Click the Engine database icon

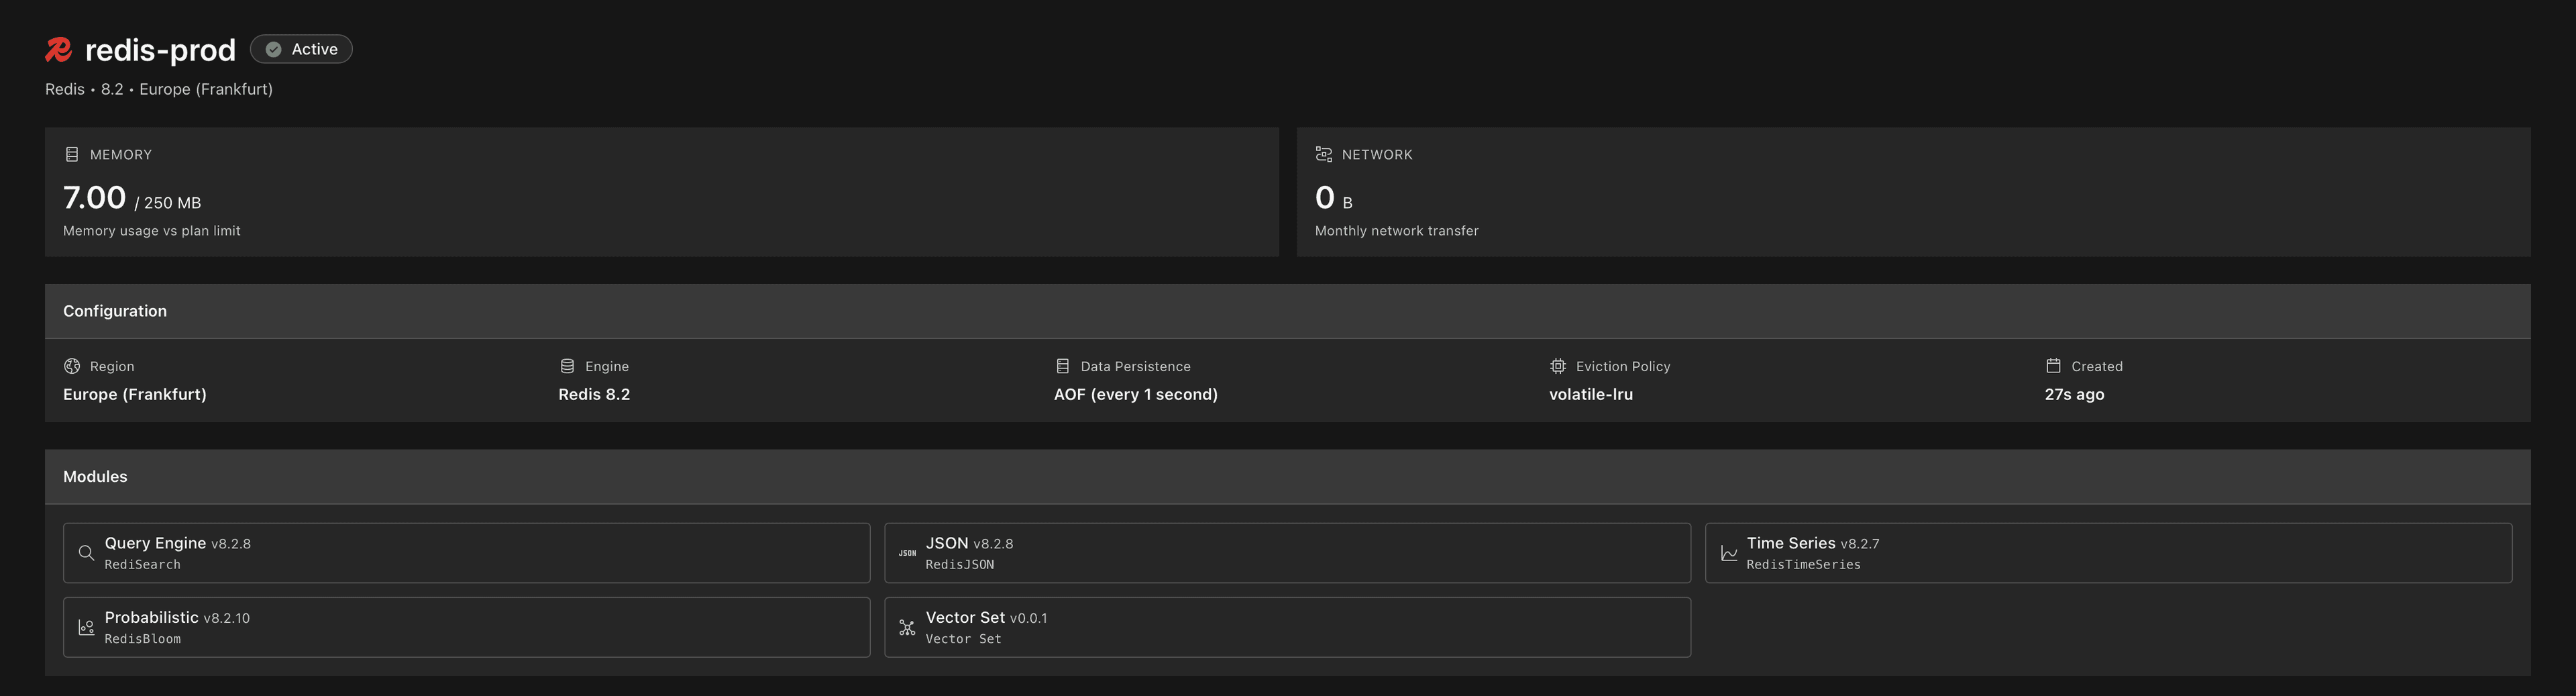[567, 366]
